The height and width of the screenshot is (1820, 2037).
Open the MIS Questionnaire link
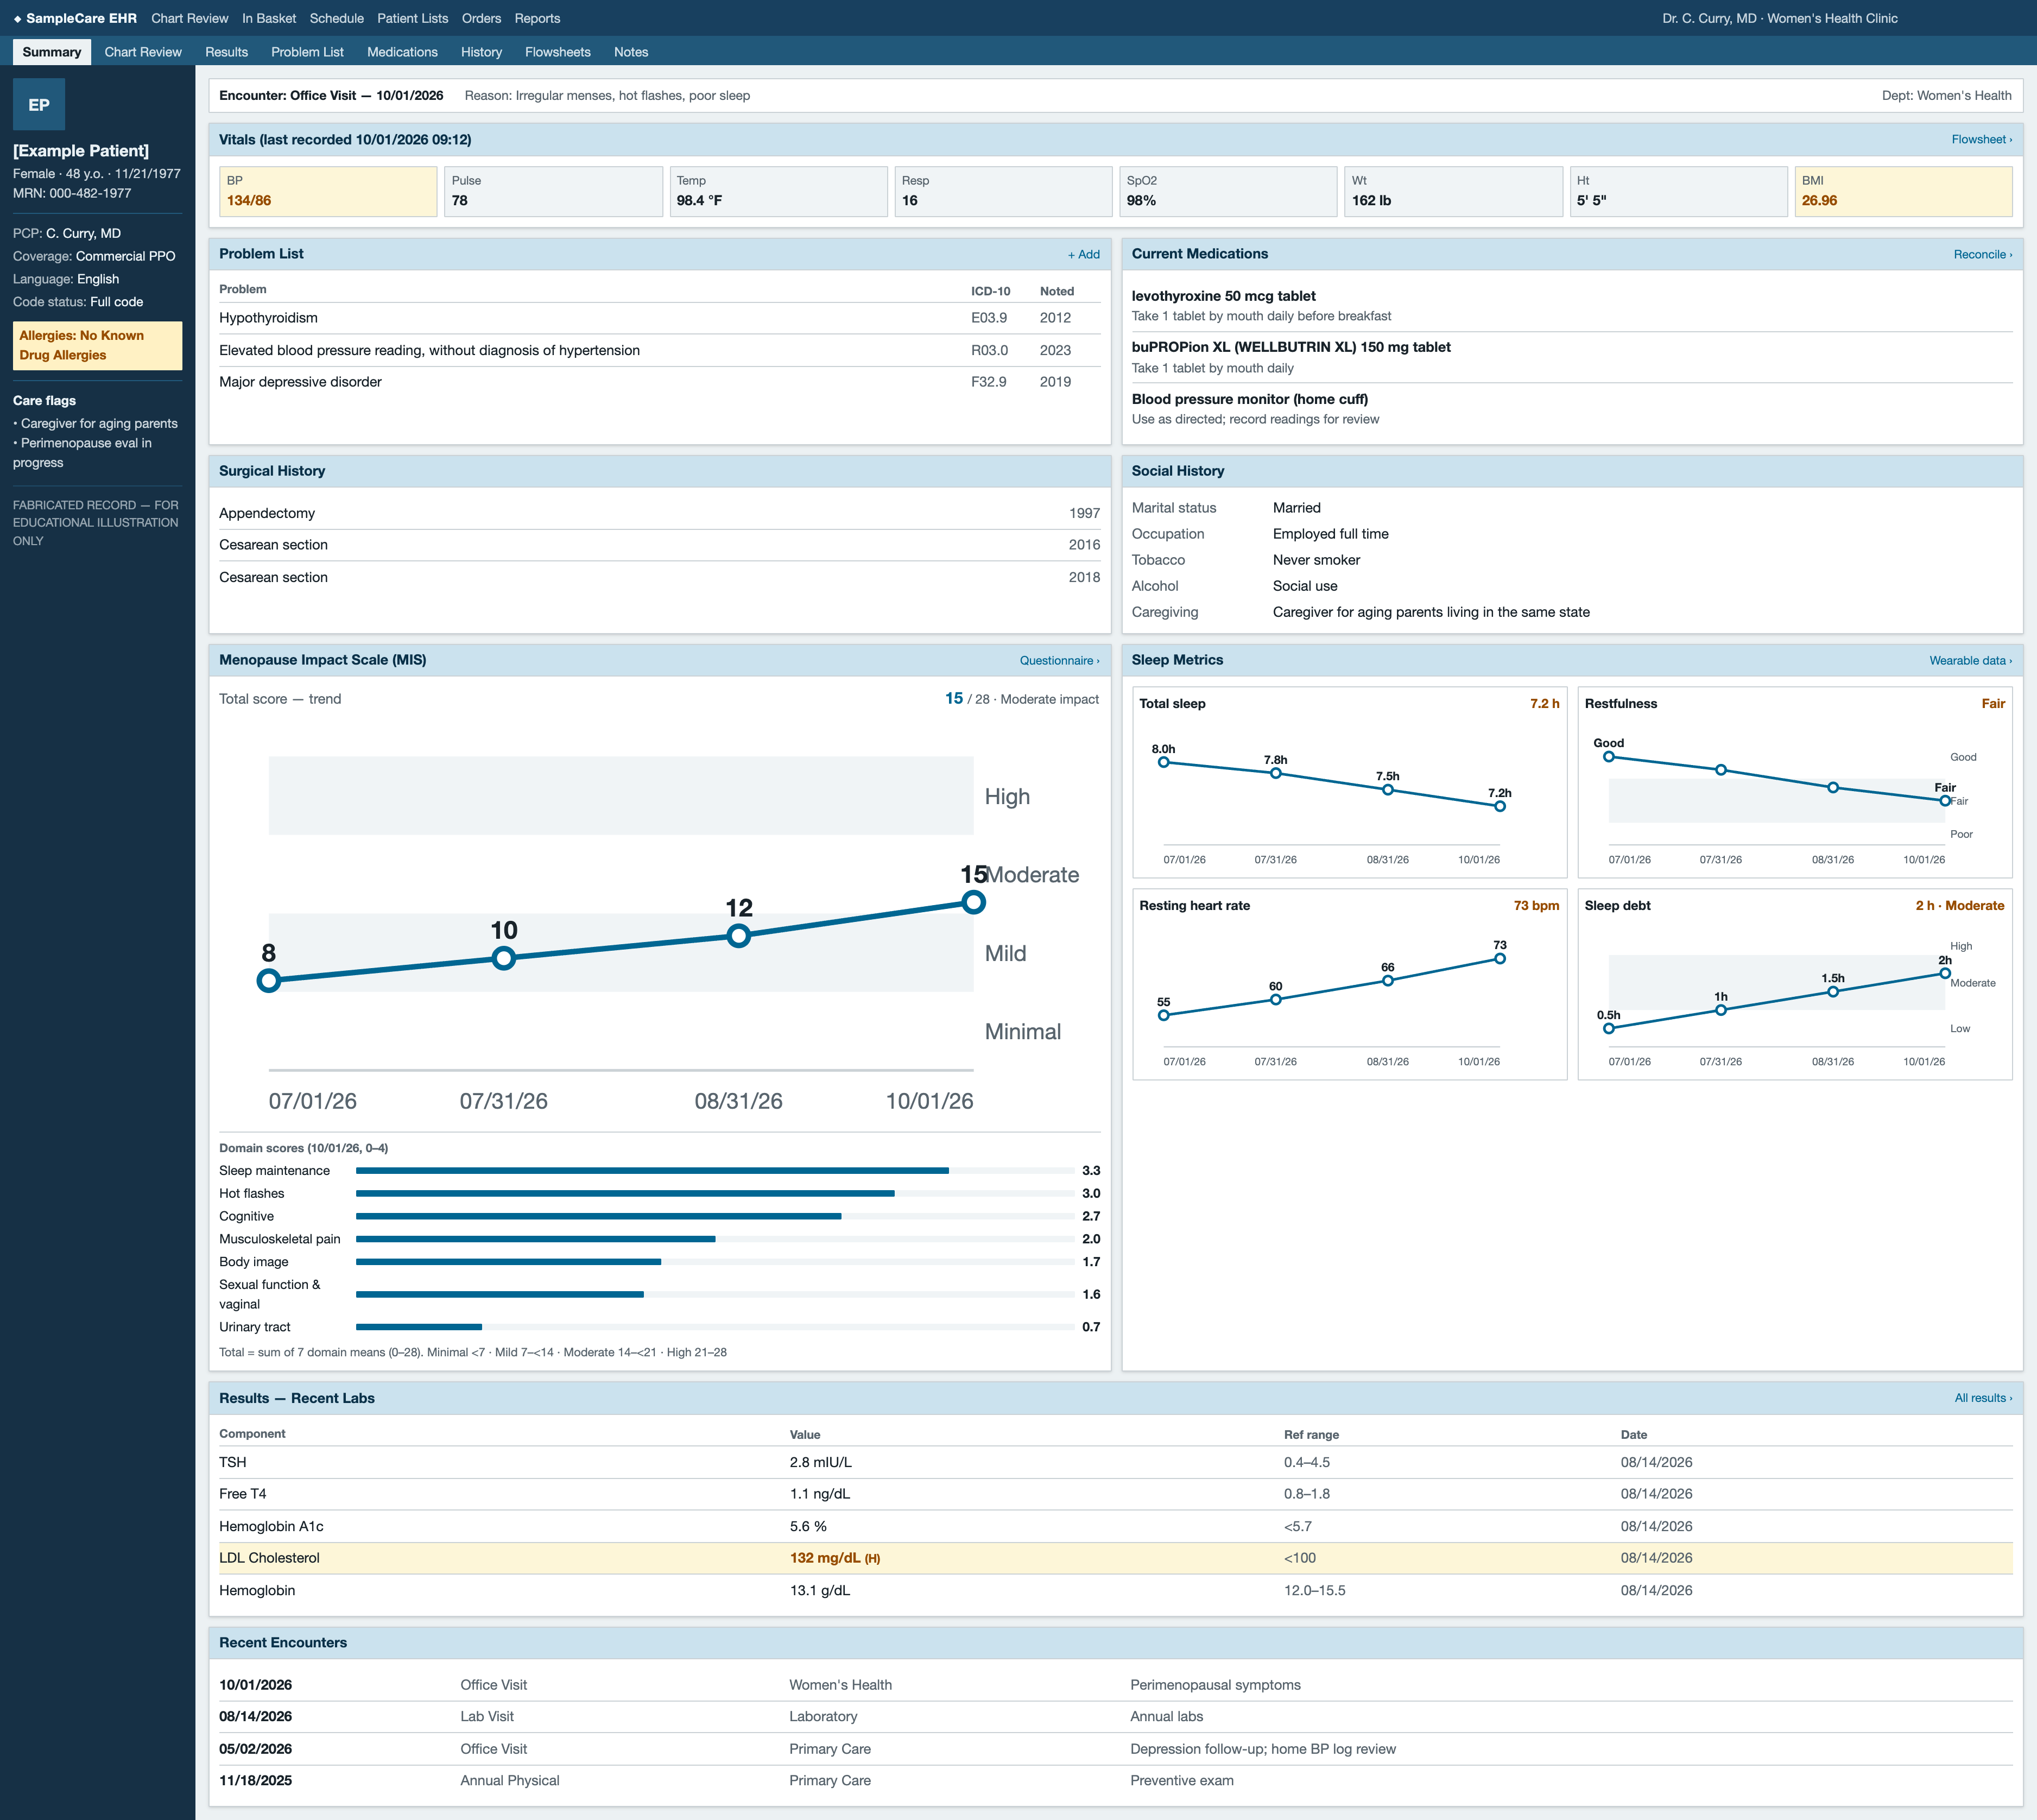1059,661
